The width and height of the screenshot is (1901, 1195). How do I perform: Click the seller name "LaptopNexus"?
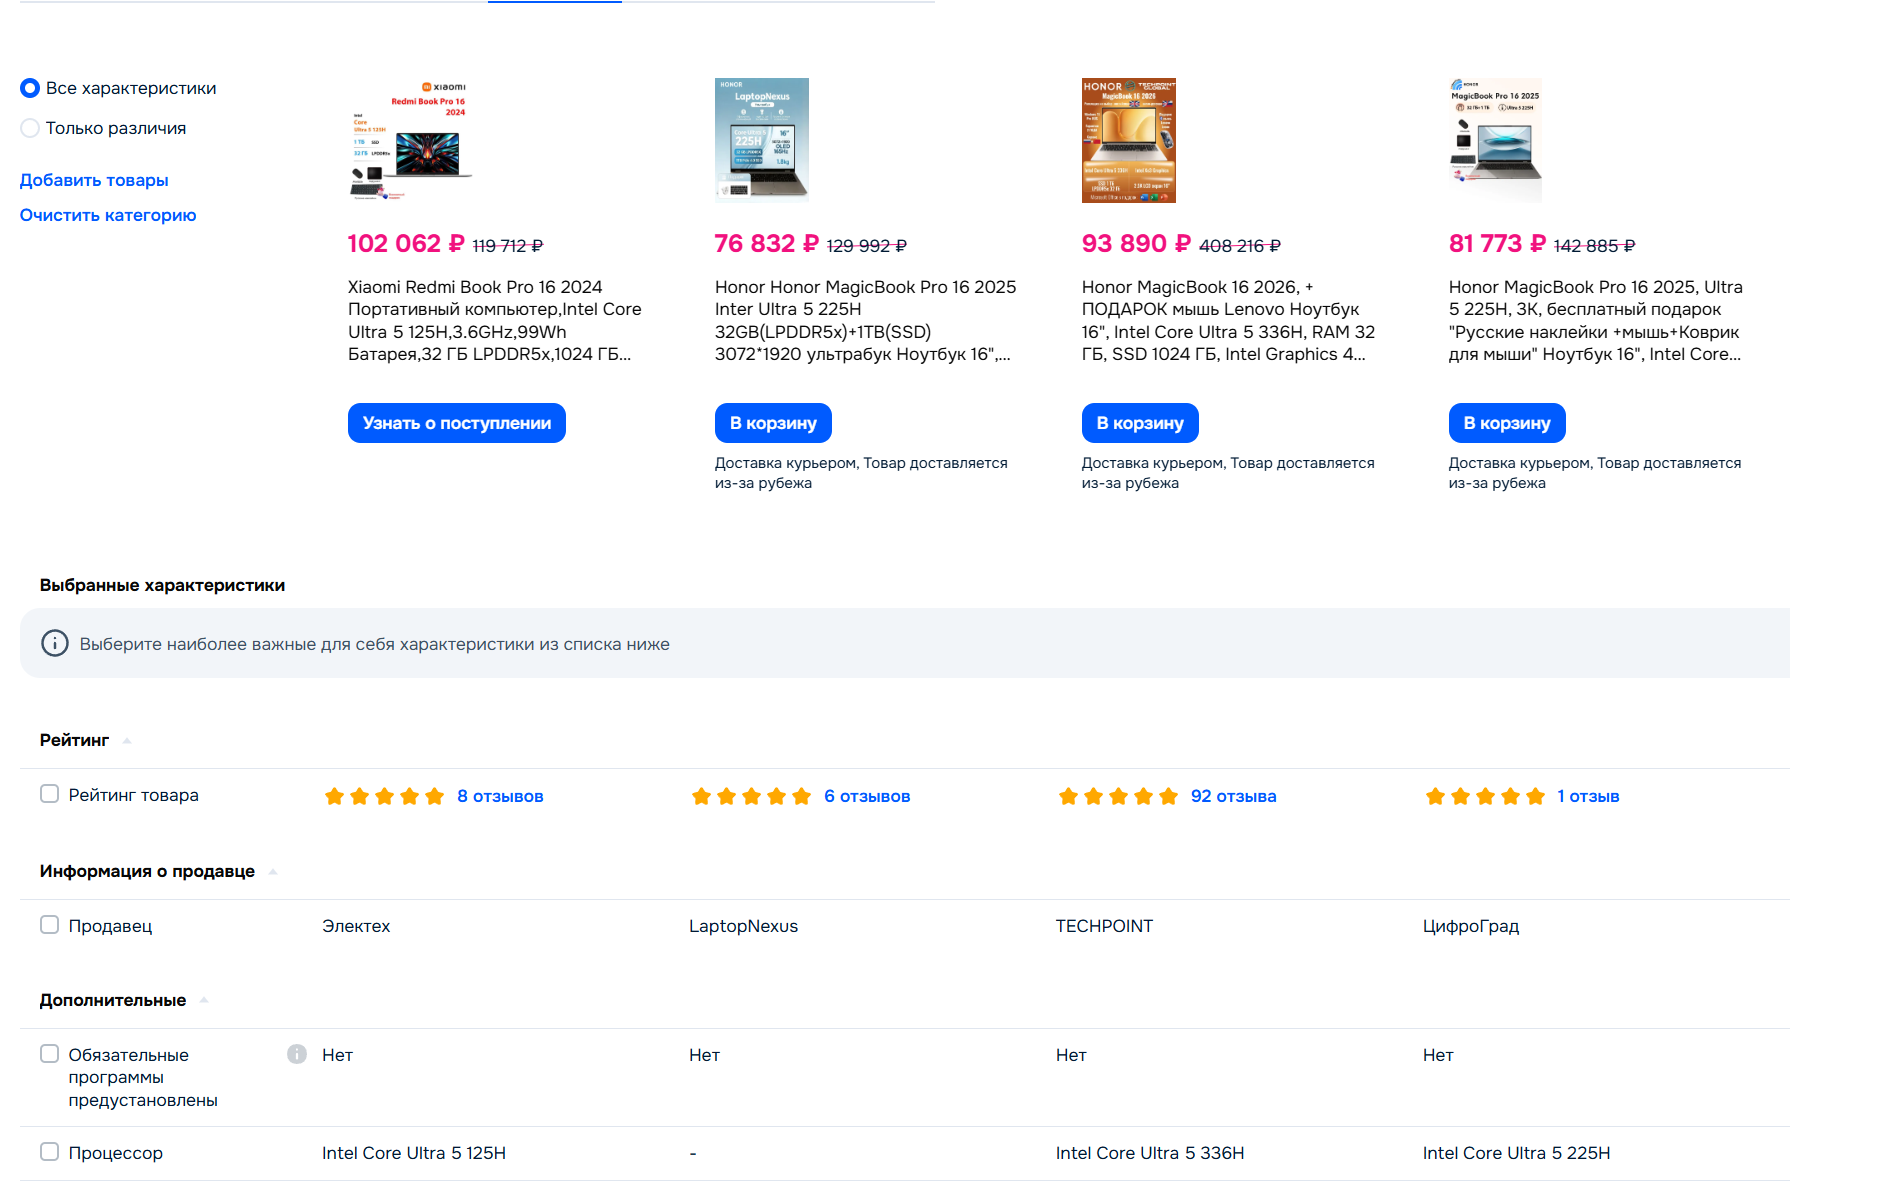(x=743, y=927)
